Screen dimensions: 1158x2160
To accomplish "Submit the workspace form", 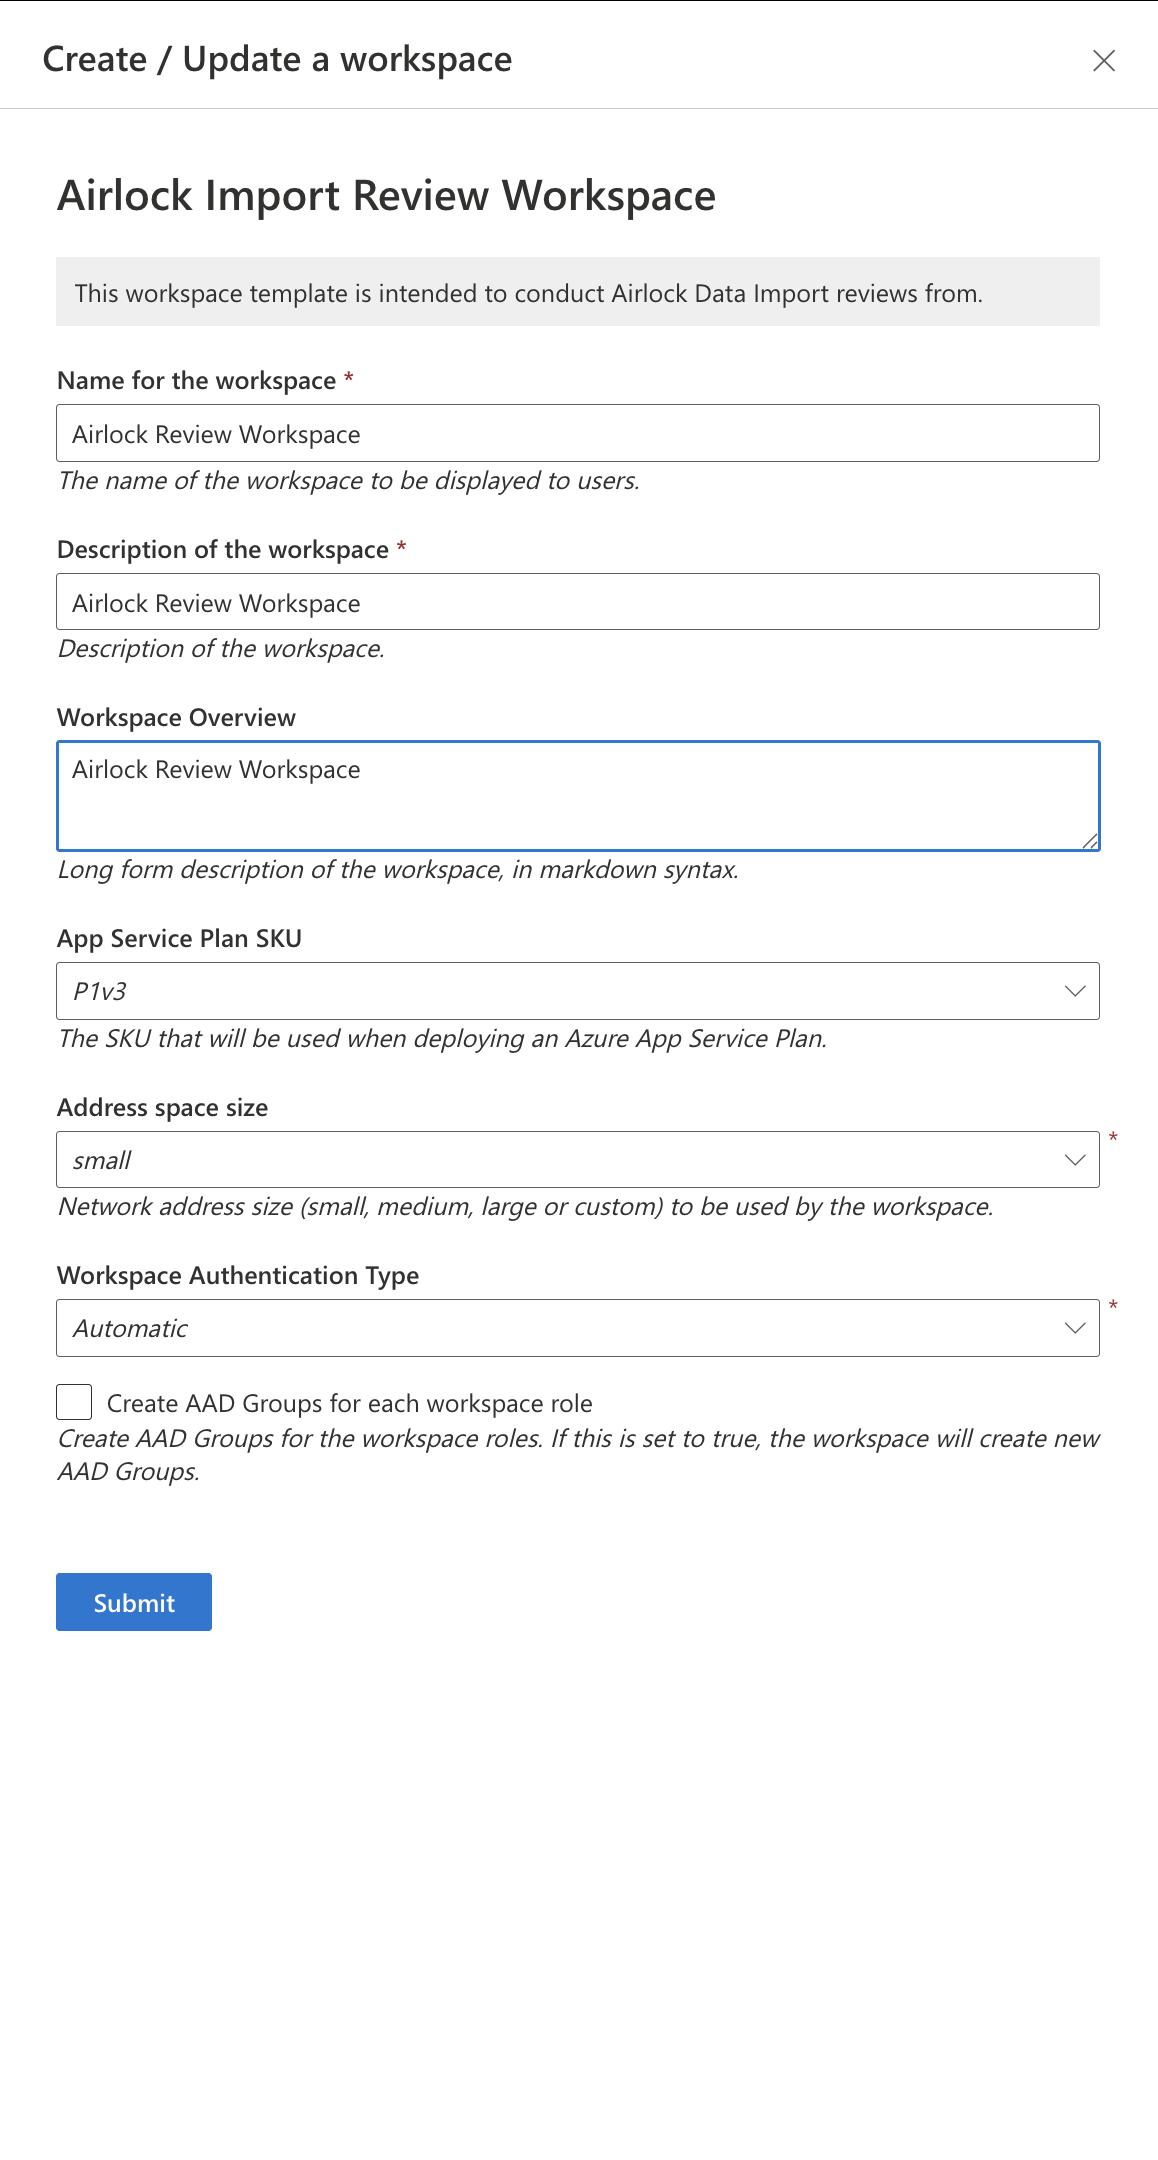I will (x=134, y=1602).
